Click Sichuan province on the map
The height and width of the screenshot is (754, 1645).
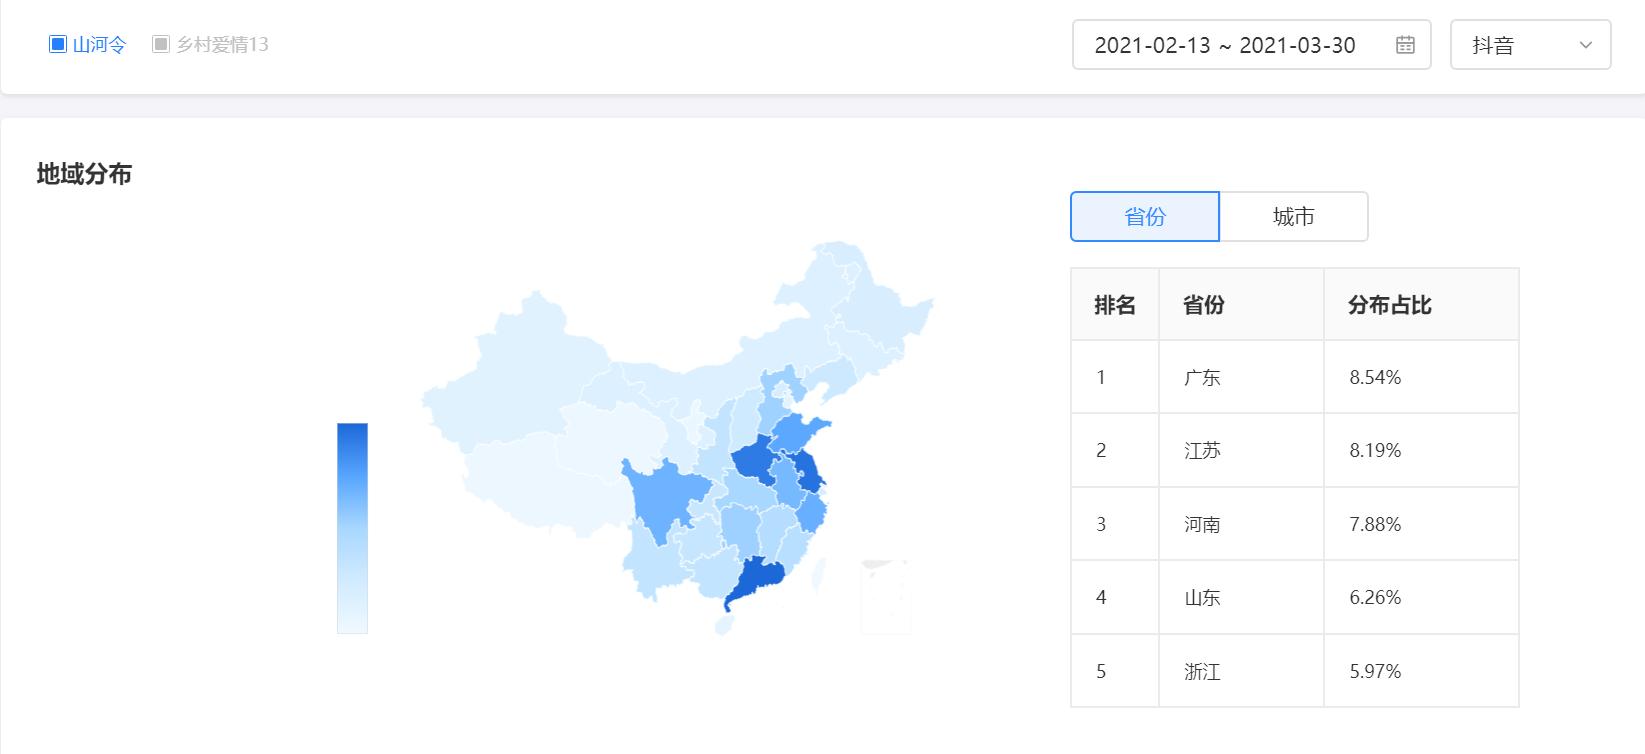point(665,496)
